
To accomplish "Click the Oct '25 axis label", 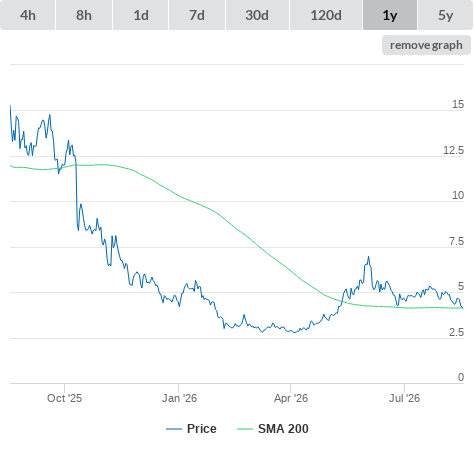I will click(64, 398).
